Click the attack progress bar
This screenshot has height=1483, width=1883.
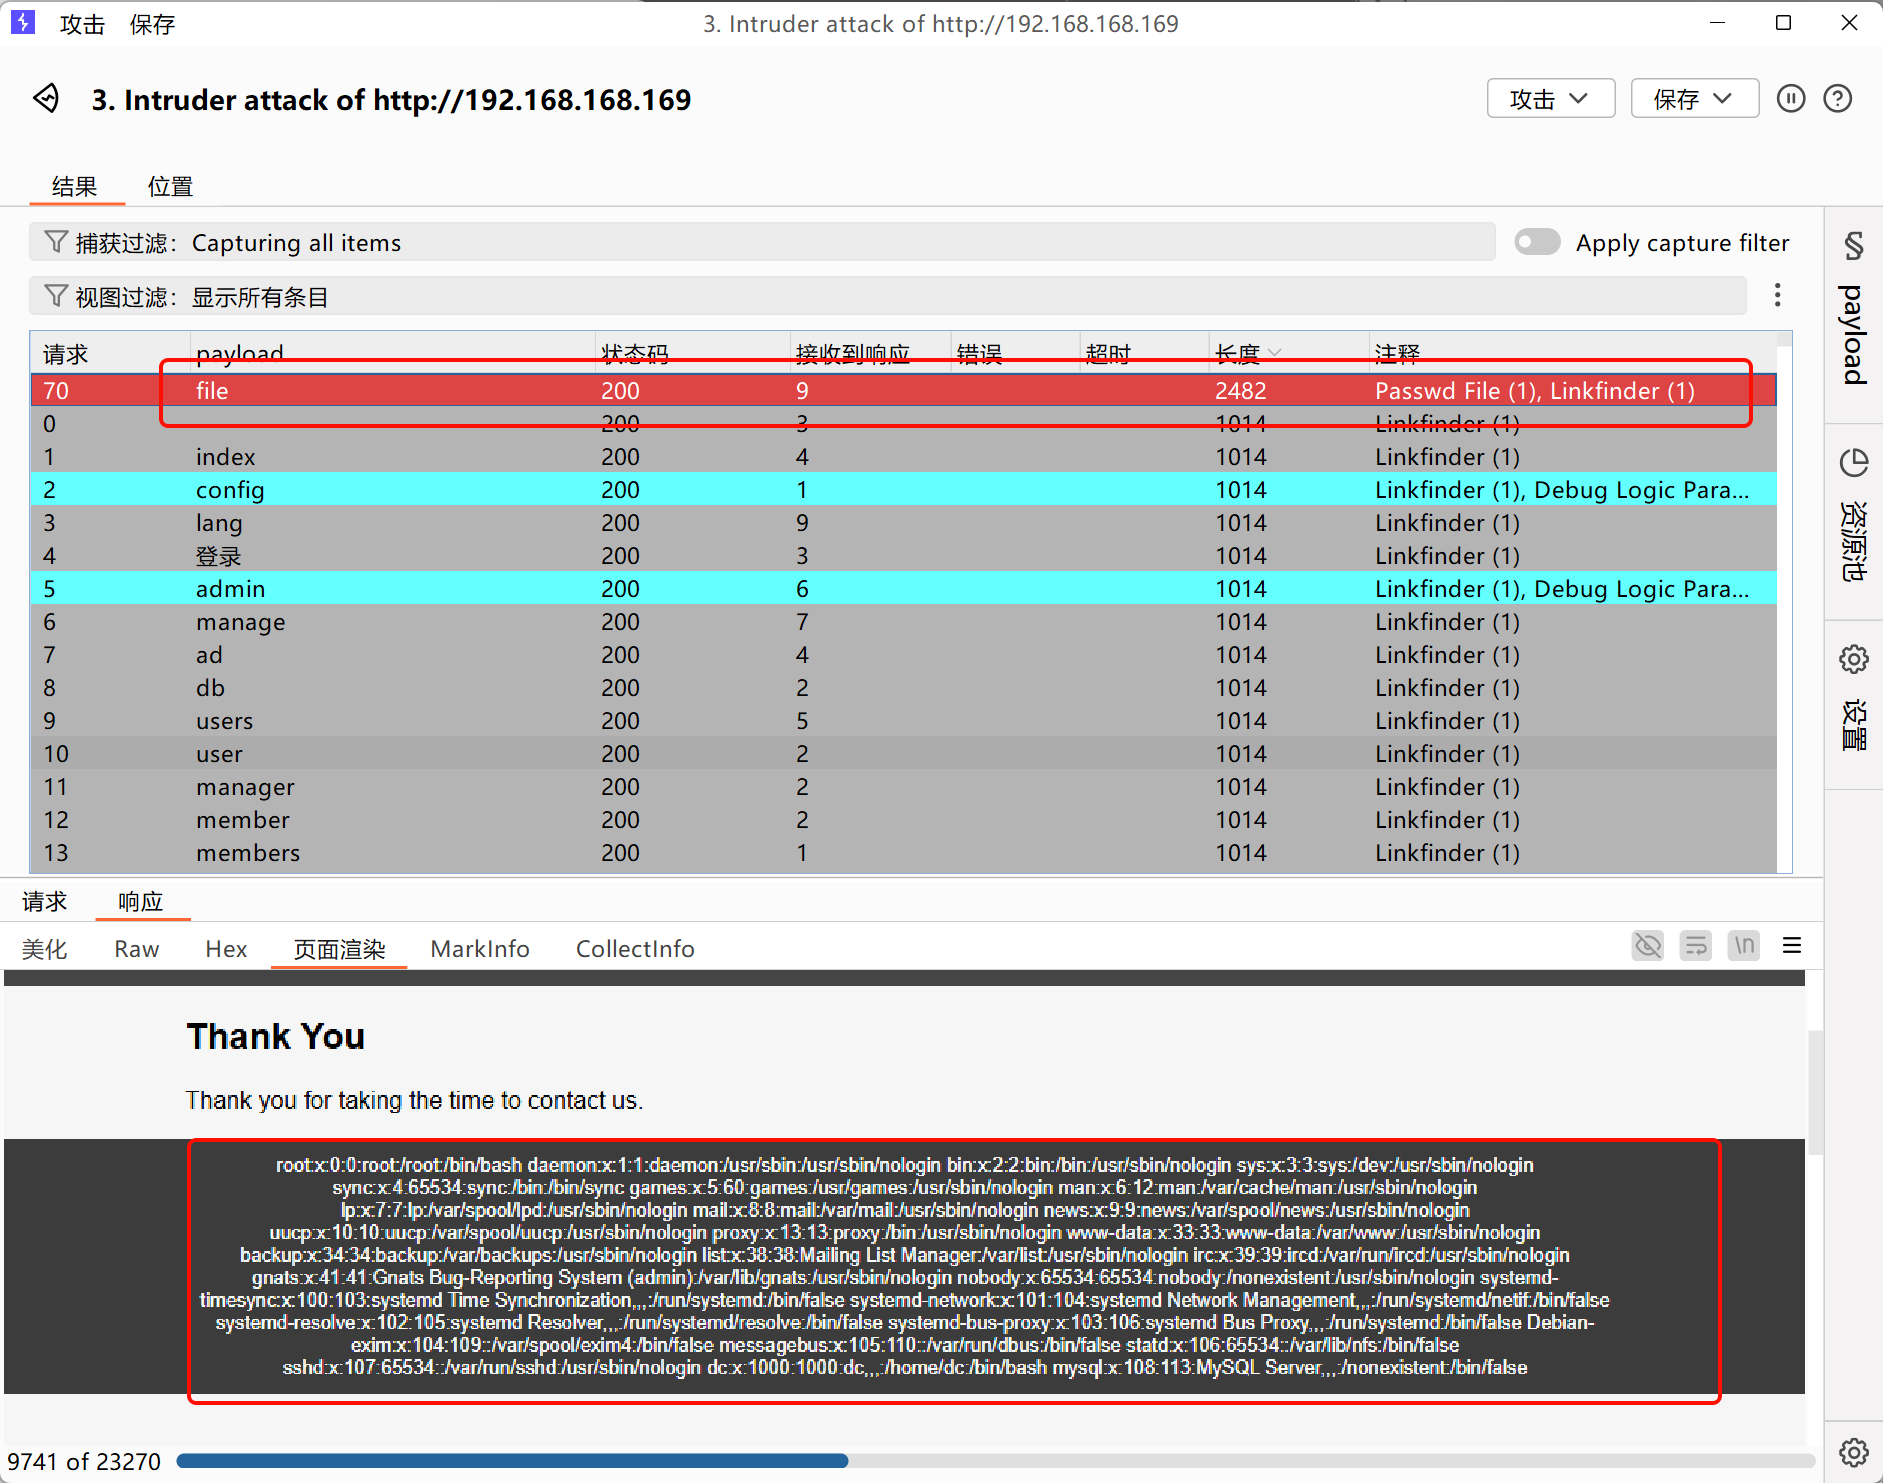coord(995,1461)
